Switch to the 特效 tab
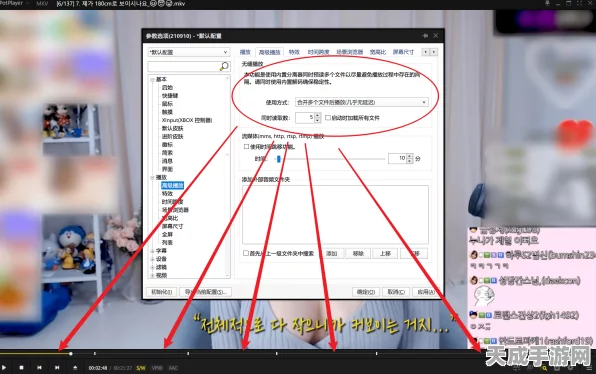Image resolution: width=596 pixels, height=374 pixels. pyautogui.click(x=294, y=52)
